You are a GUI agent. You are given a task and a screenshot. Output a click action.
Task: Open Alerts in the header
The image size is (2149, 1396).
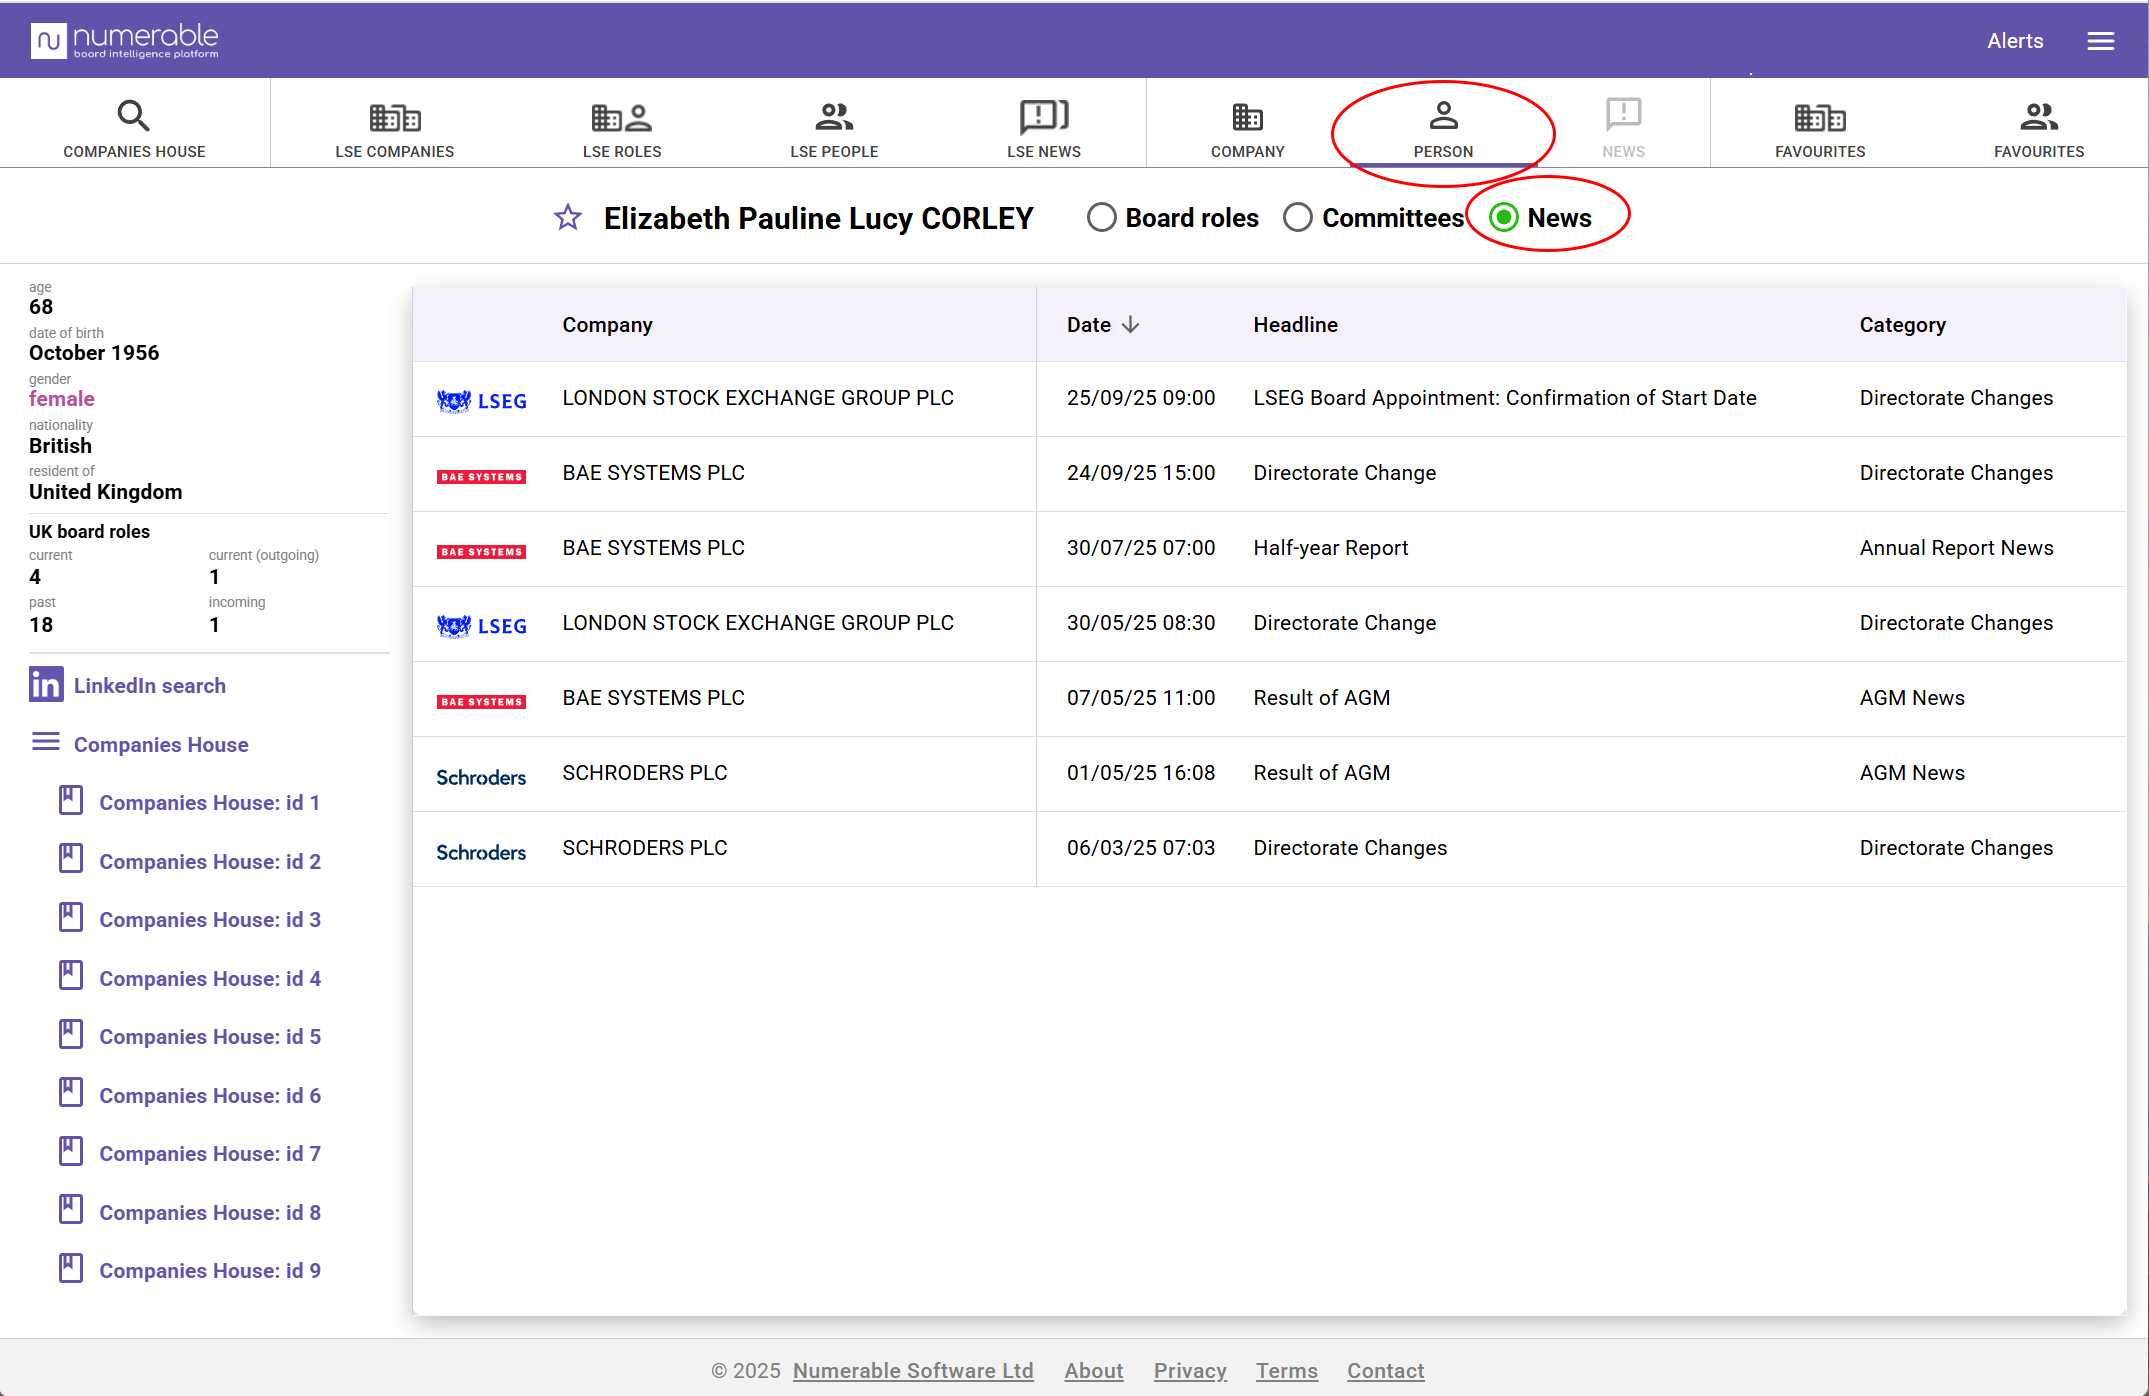(2014, 41)
